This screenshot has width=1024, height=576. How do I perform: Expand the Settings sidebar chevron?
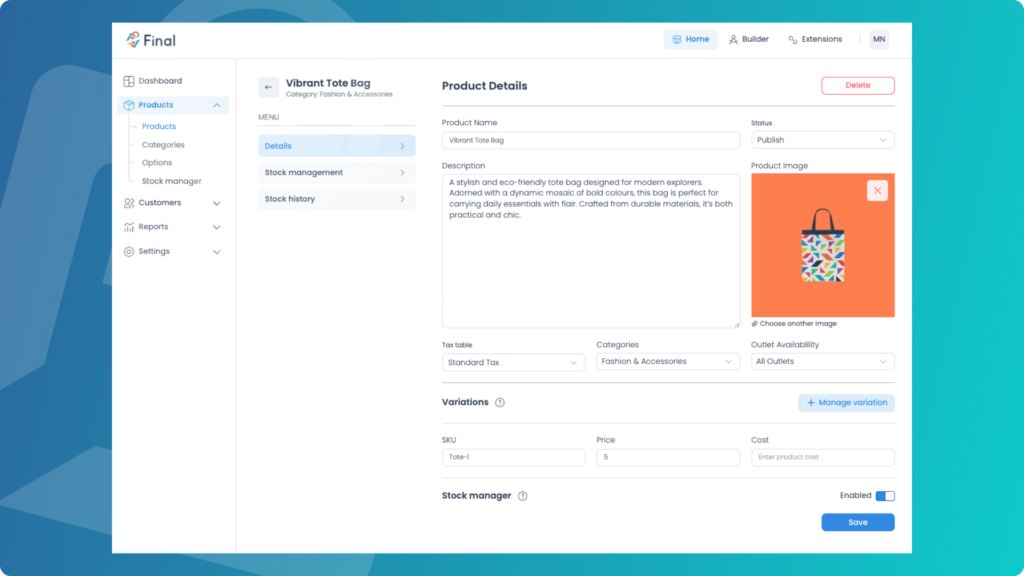pyautogui.click(x=217, y=252)
